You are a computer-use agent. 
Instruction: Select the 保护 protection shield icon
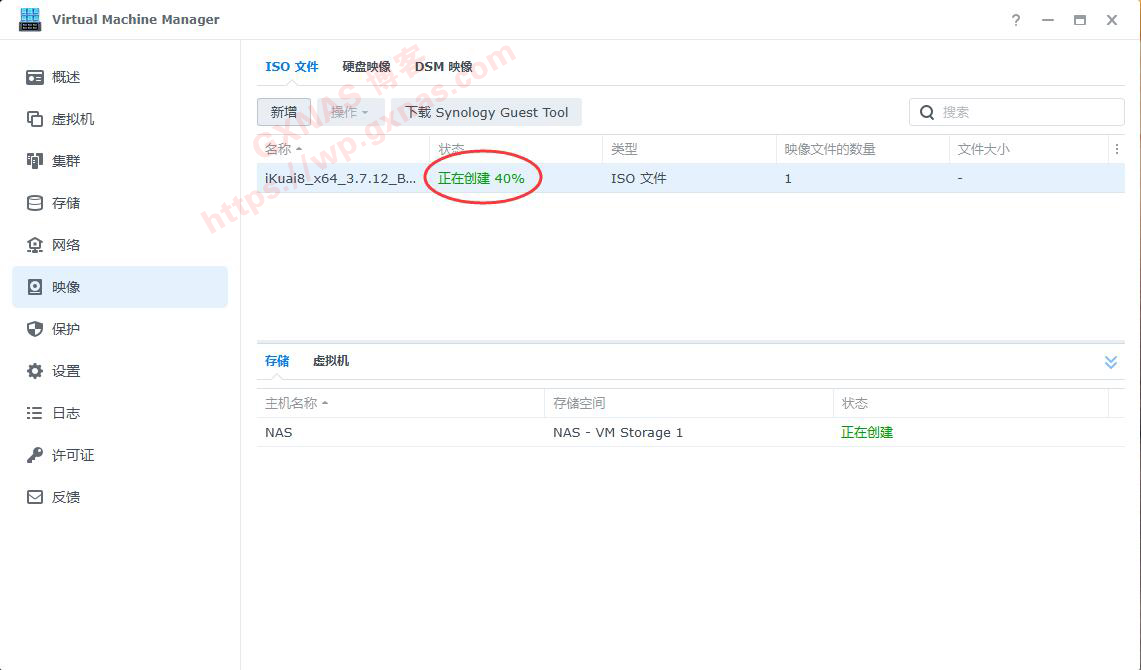(x=35, y=329)
